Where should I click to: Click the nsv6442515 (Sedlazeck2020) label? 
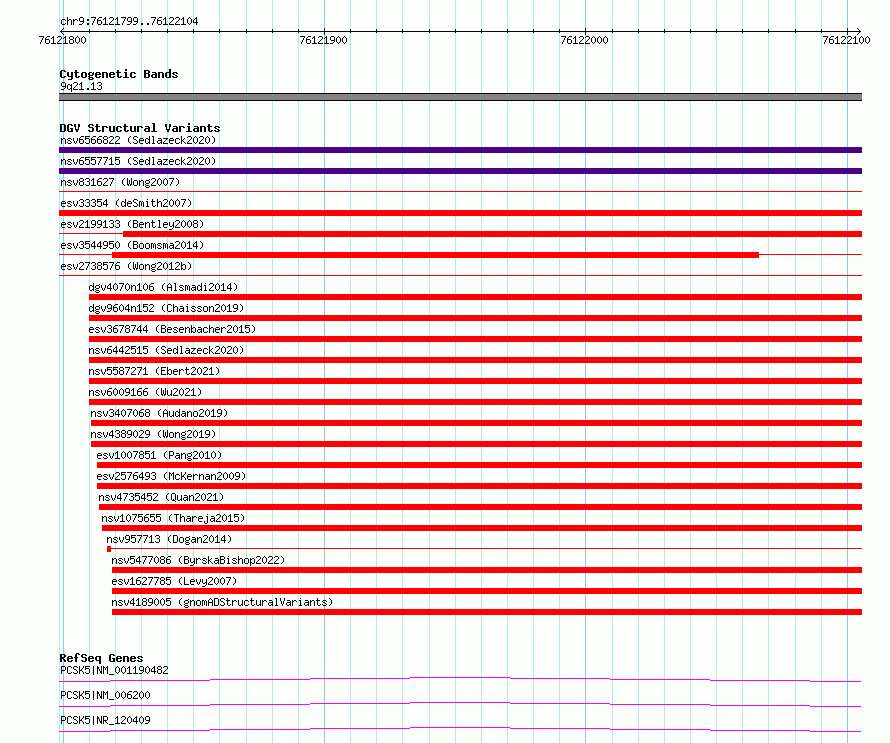tap(166, 350)
